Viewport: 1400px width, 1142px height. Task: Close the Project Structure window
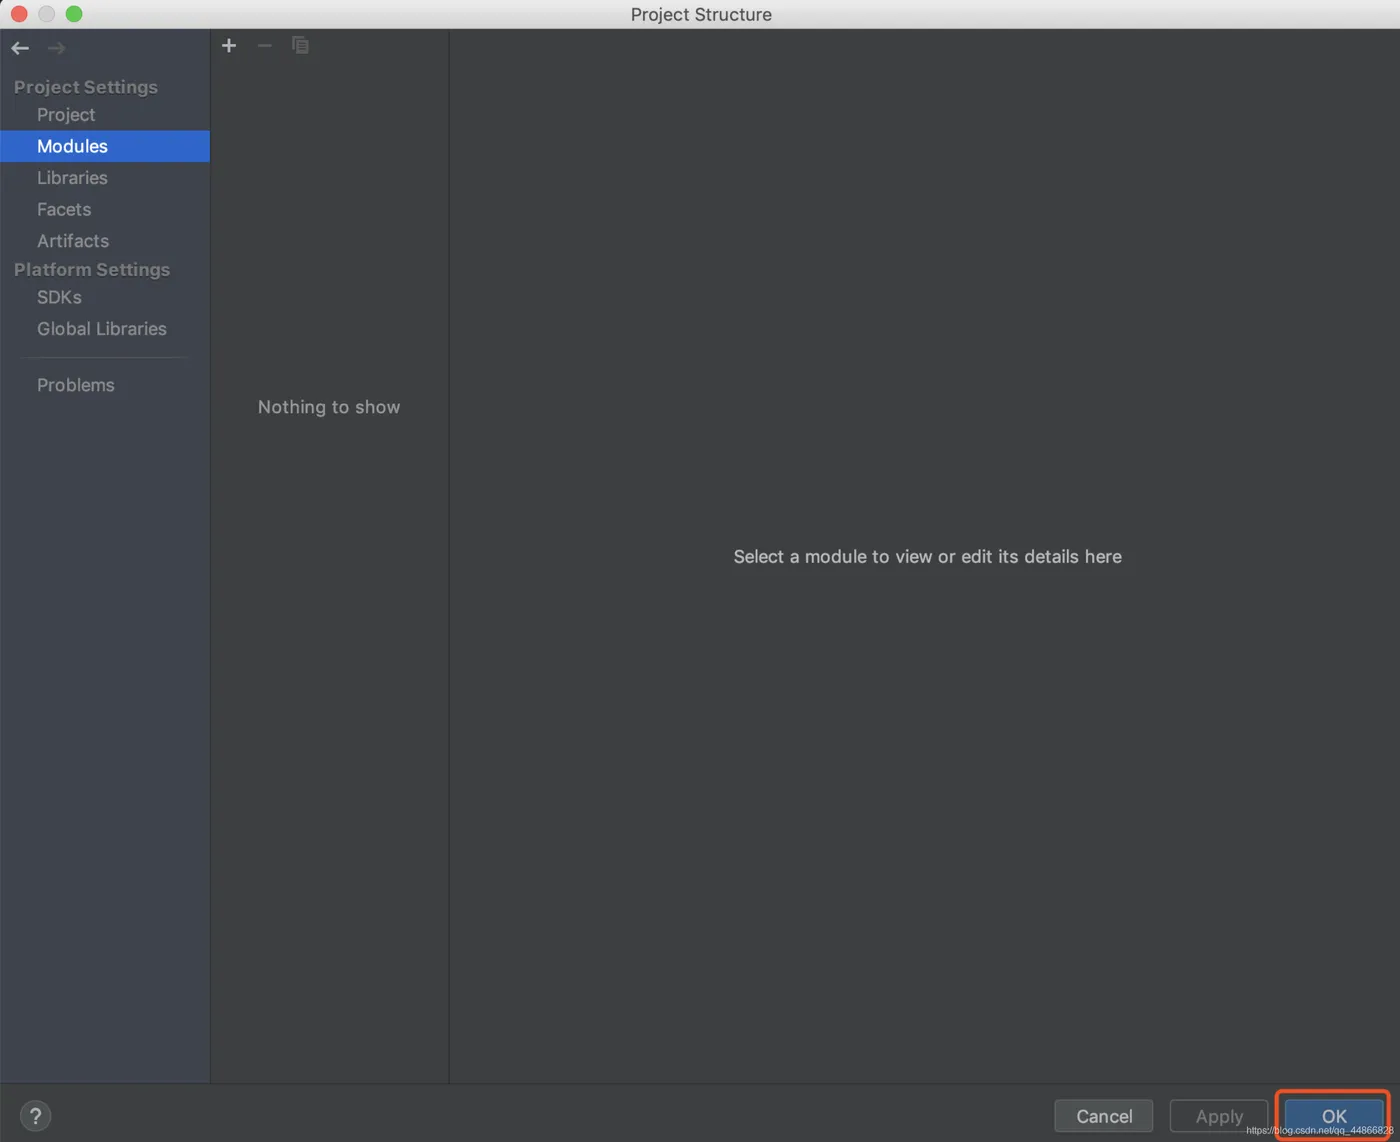pyautogui.click(x=19, y=14)
